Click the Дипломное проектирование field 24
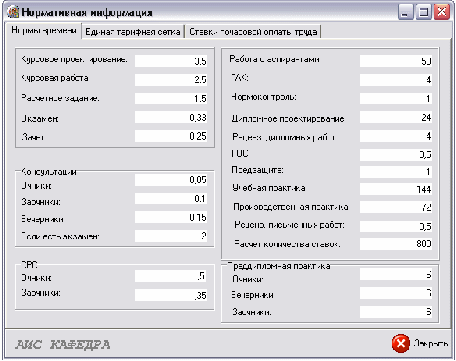The width and height of the screenshot is (456, 361). [396, 117]
